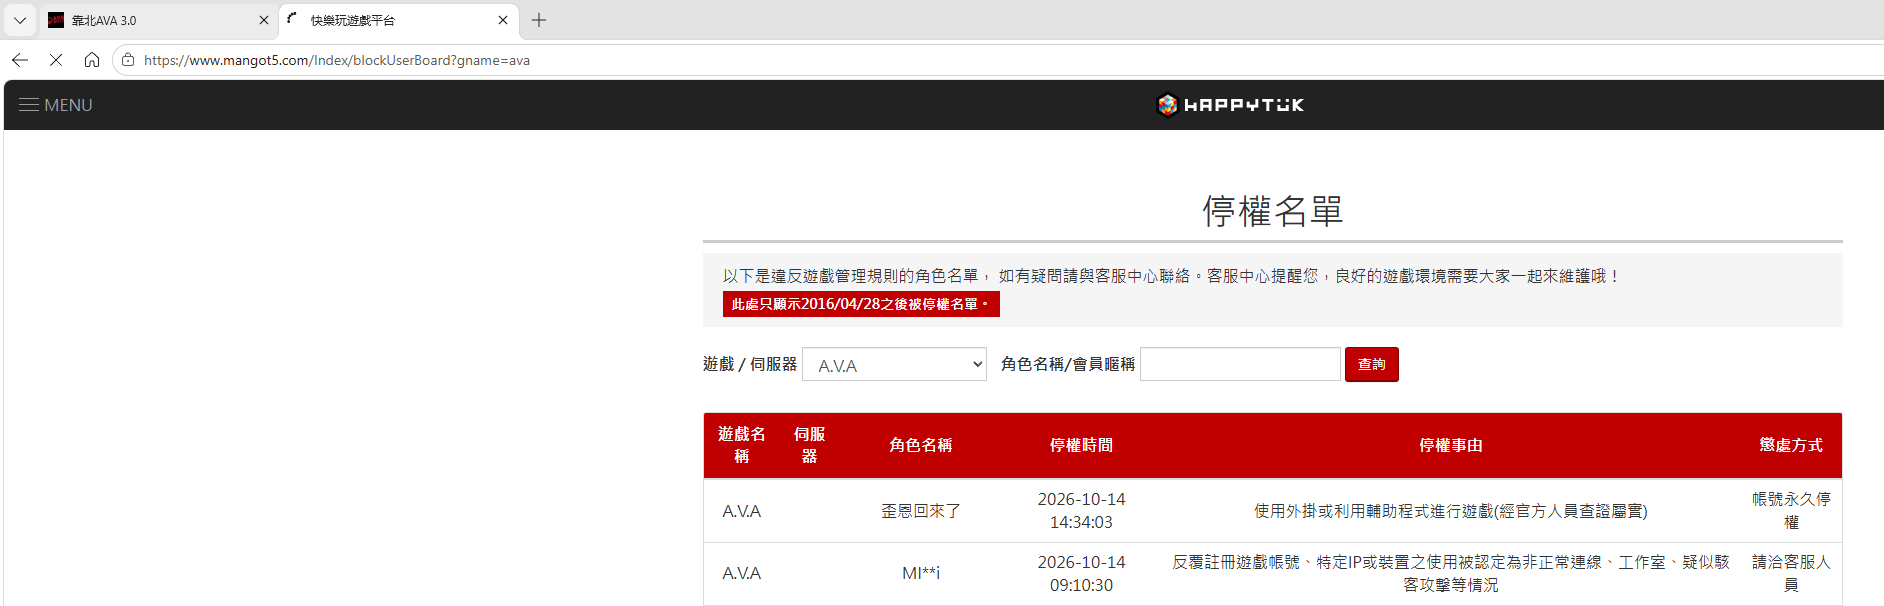The image size is (1884, 606).
Task: Click the 伺服器 column header
Action: point(810,445)
